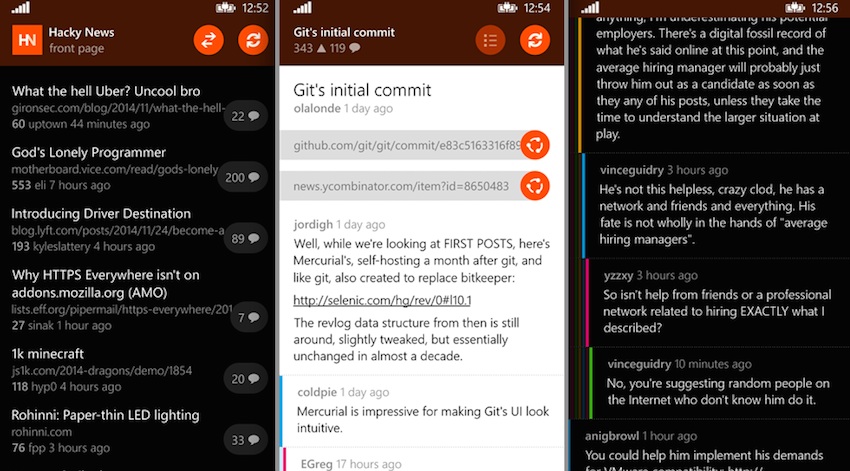
Task: Refresh the Git's initial commit thread
Action: [535, 40]
